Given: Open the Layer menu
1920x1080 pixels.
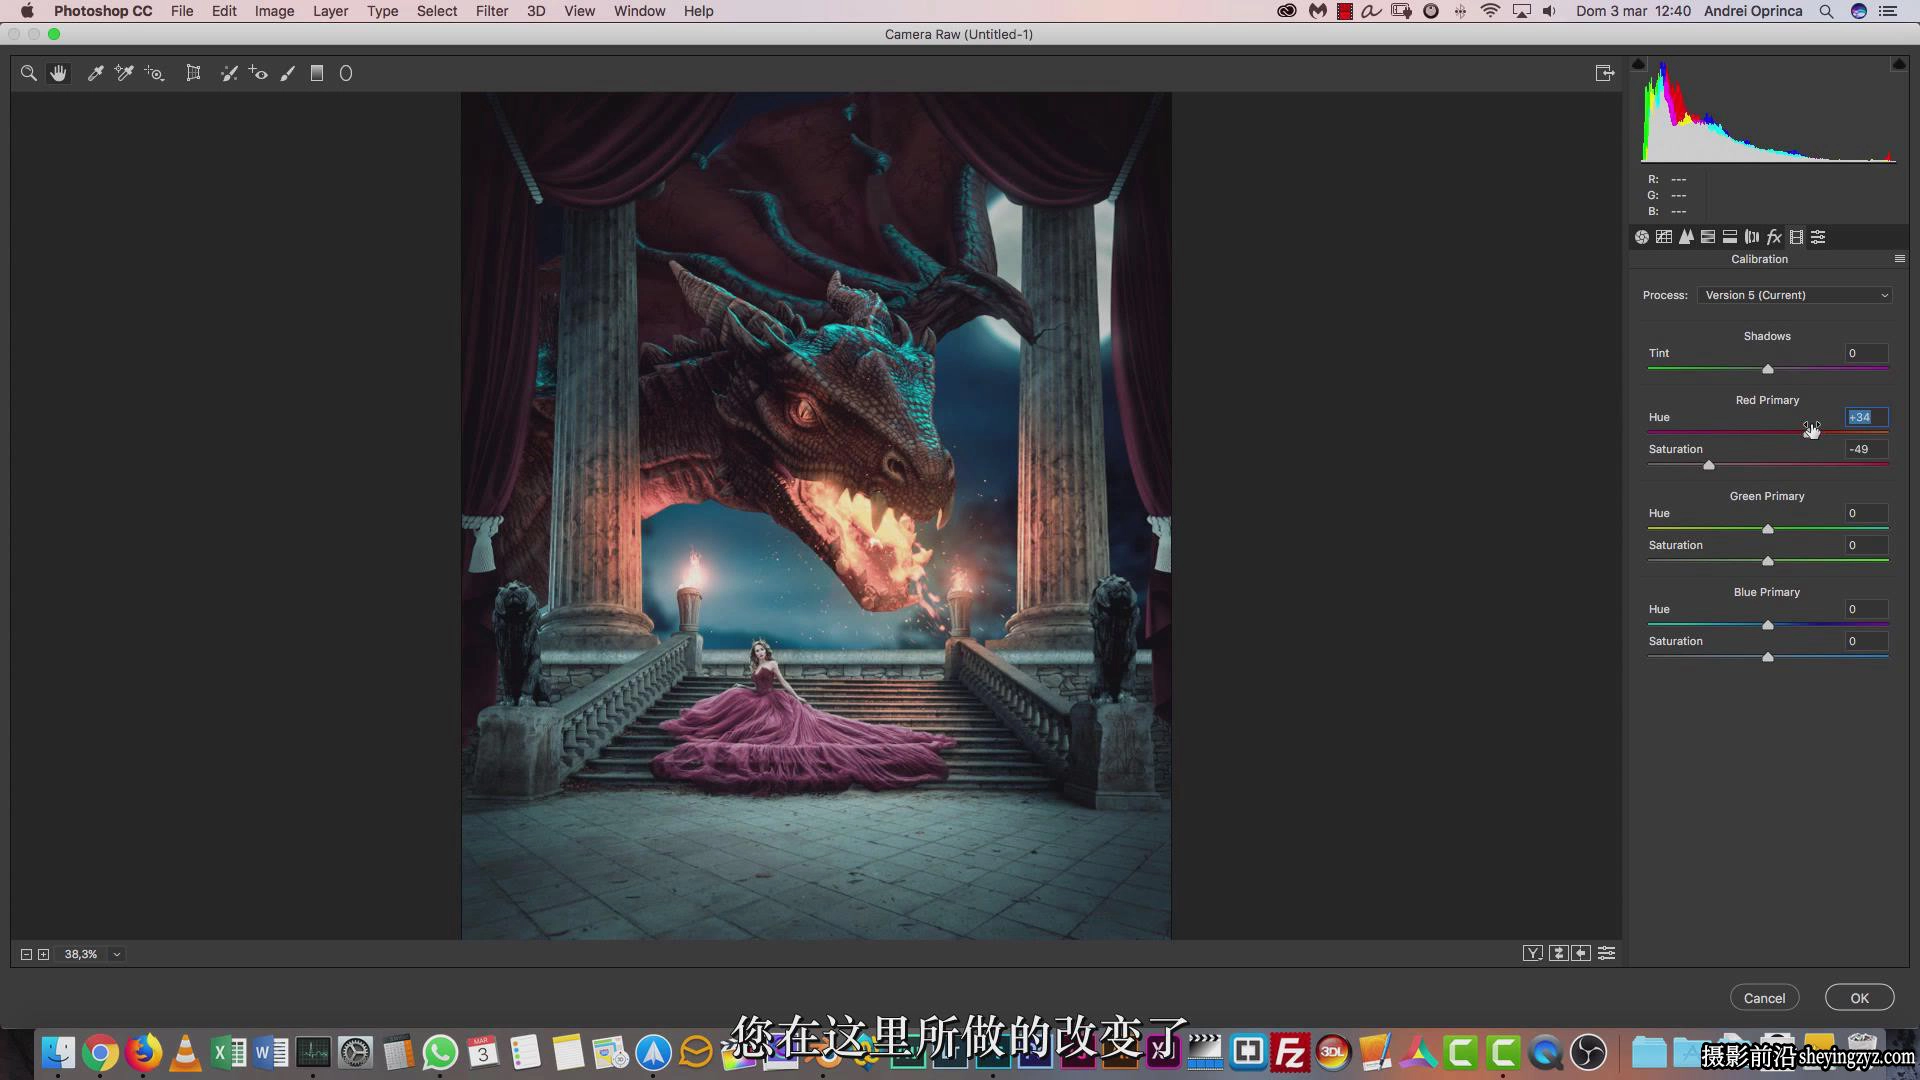Looking at the screenshot, I should pyautogui.click(x=330, y=11).
